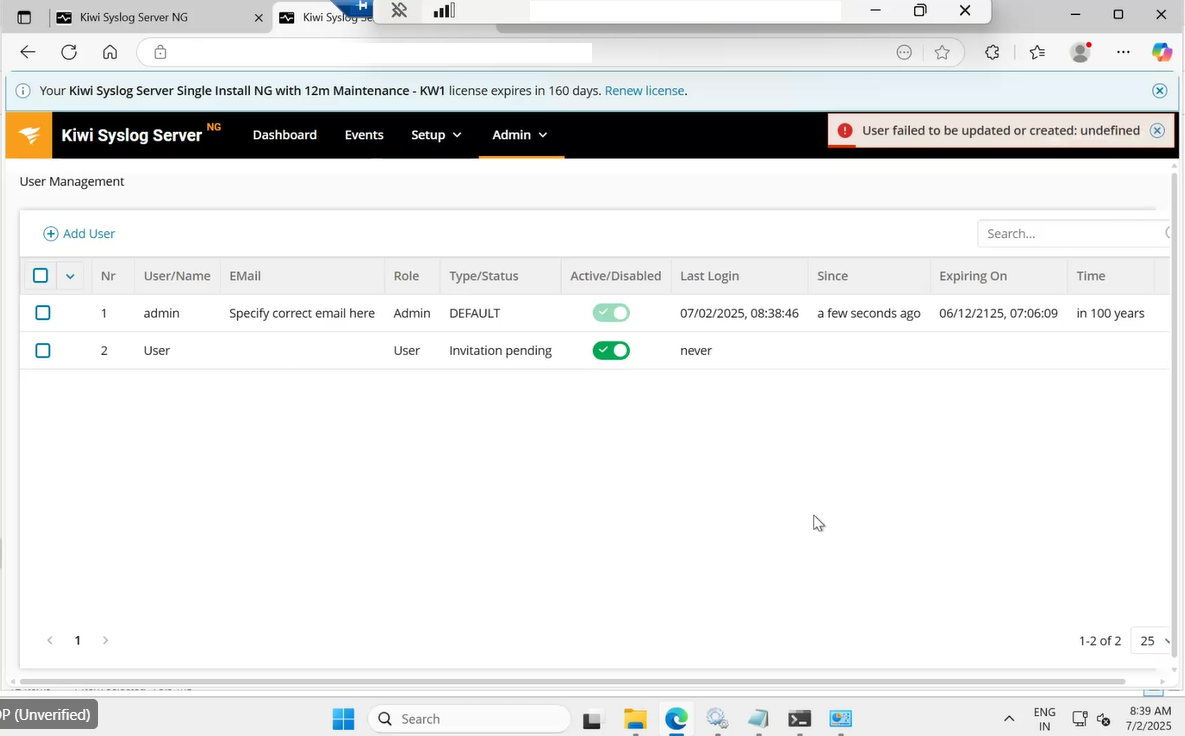Select the Add User plus icon
Screen dimensions: 1185x736
51,233
